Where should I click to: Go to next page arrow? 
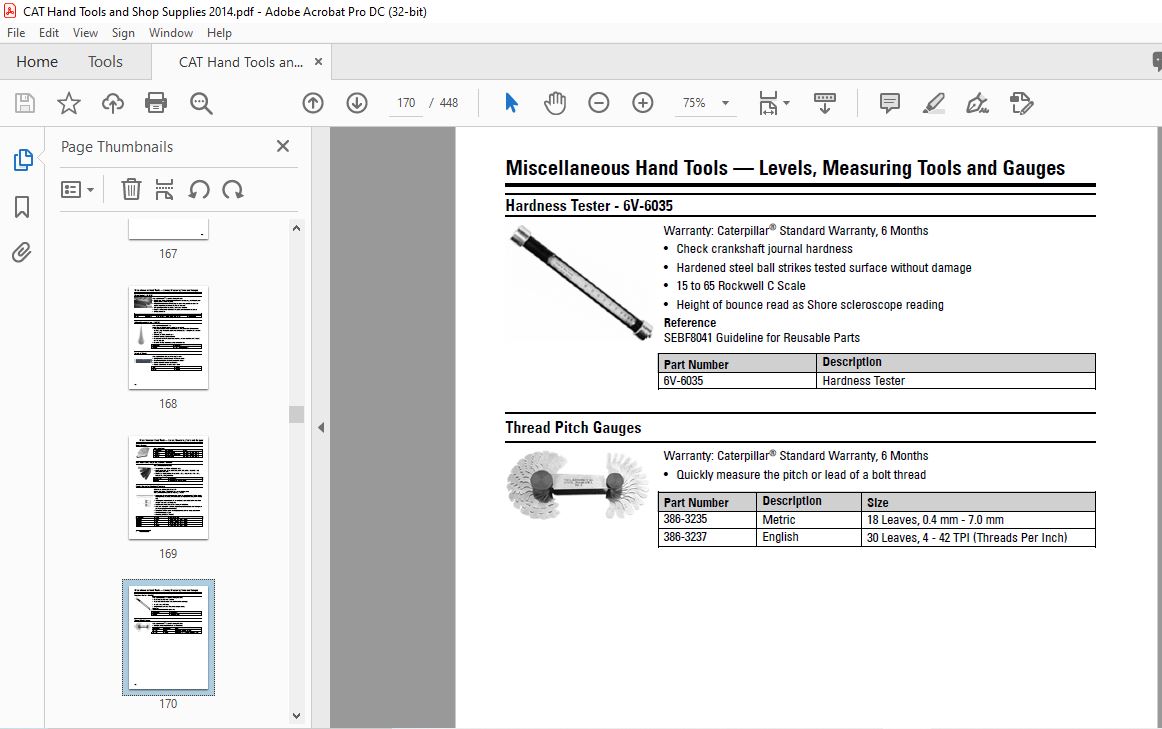356,103
